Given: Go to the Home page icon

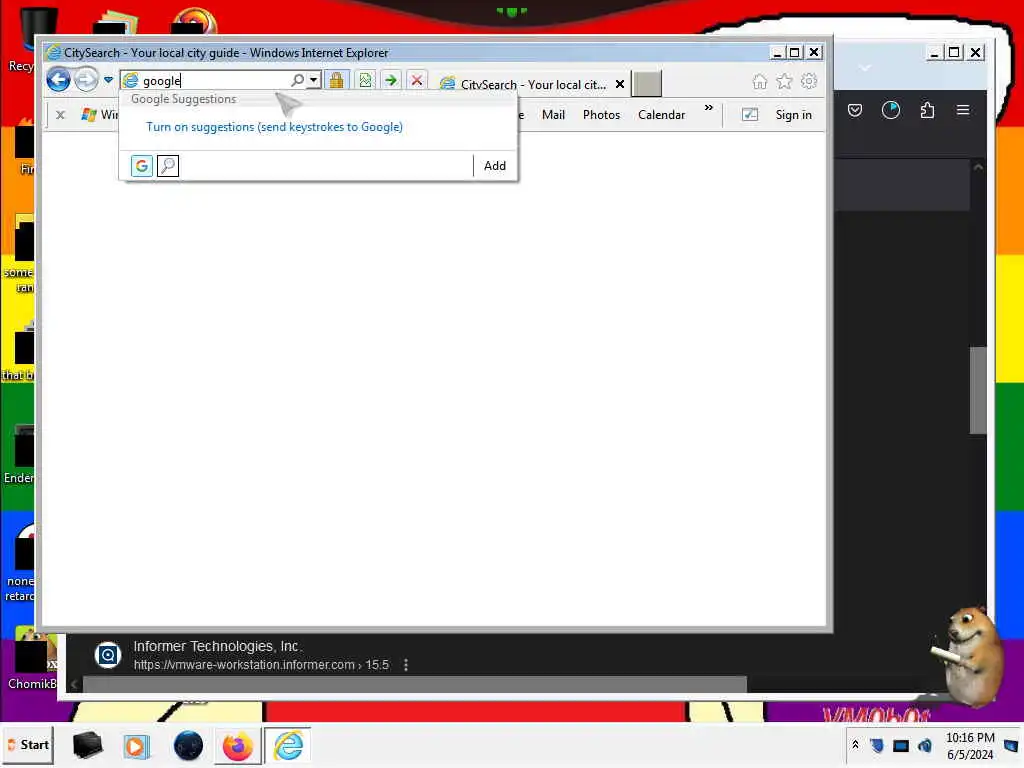Looking at the screenshot, I should [x=760, y=82].
